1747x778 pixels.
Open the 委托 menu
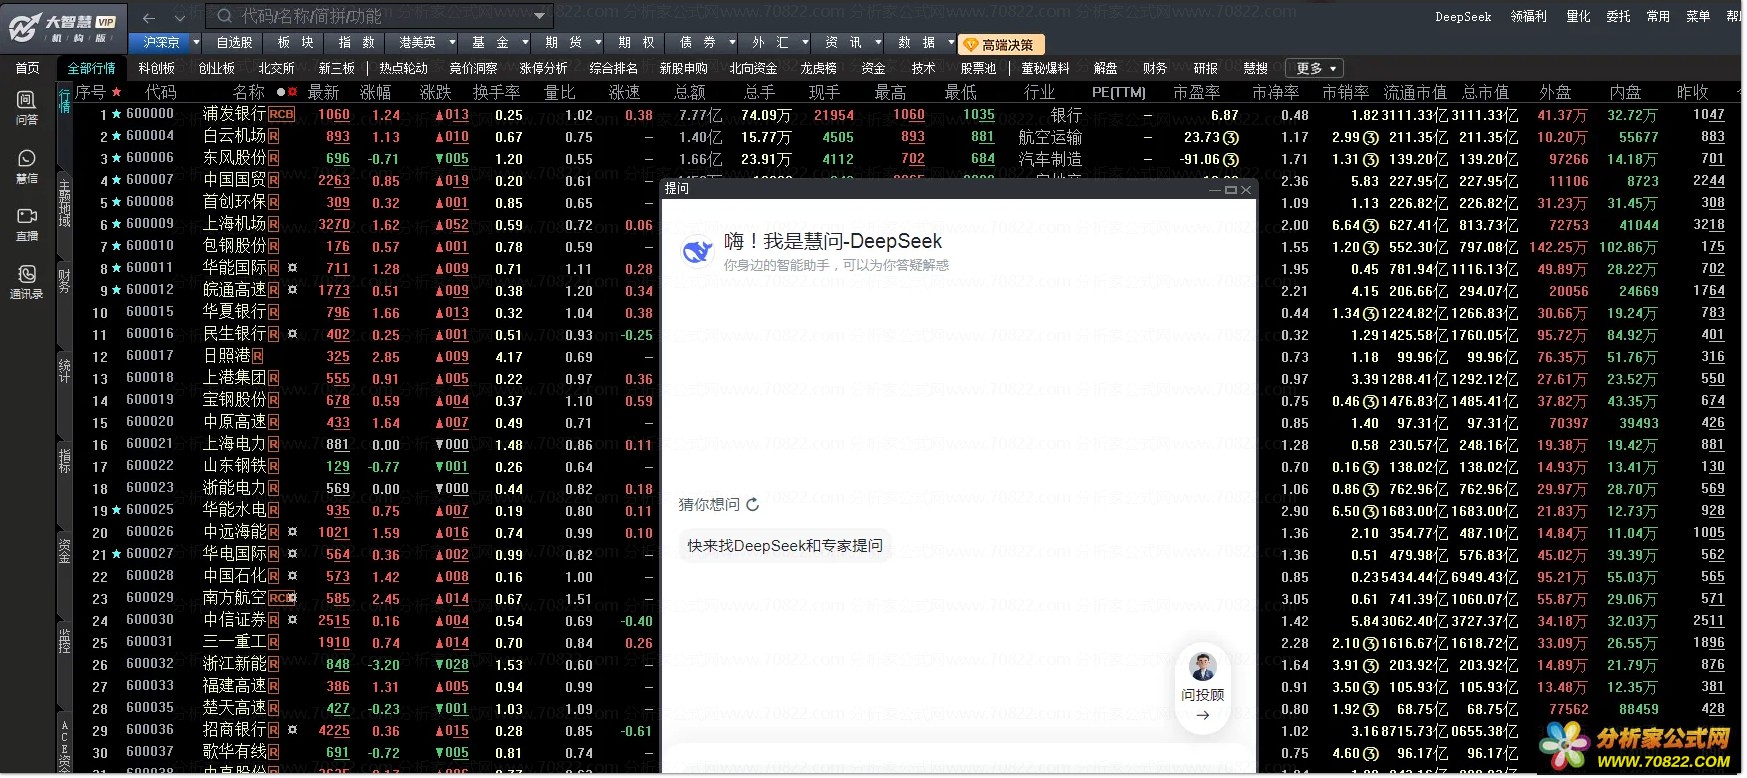click(x=1618, y=17)
